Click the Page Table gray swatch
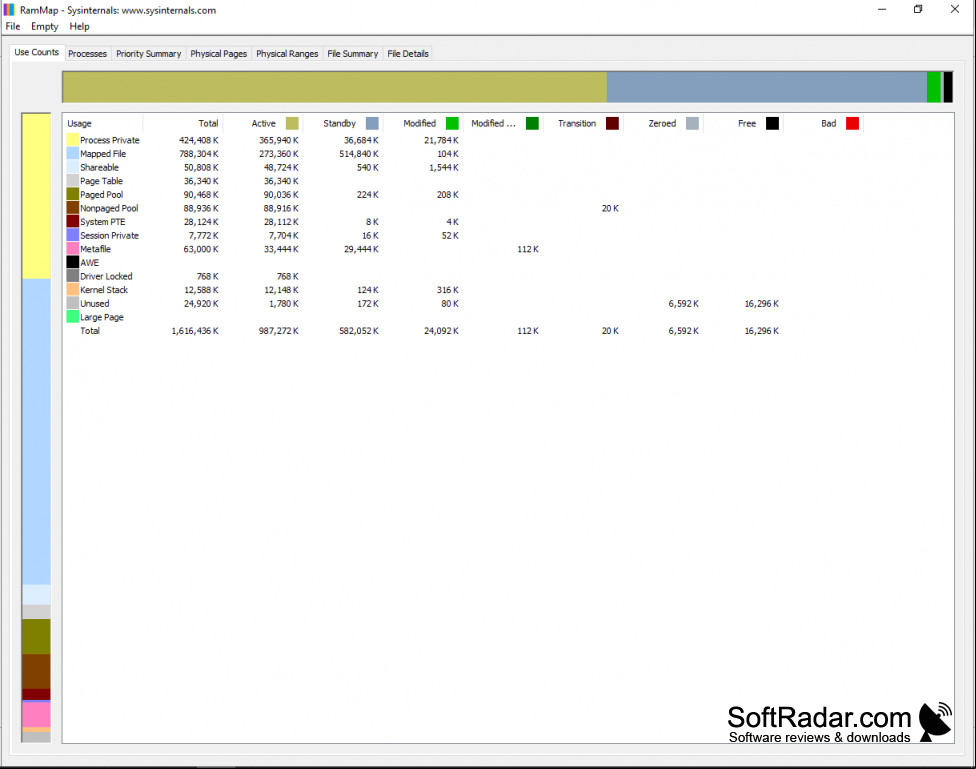The image size is (976, 769). coord(73,181)
